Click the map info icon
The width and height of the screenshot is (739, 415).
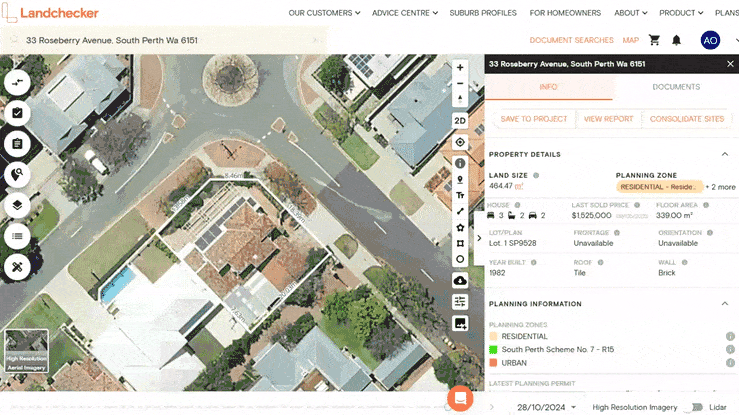coord(460,163)
